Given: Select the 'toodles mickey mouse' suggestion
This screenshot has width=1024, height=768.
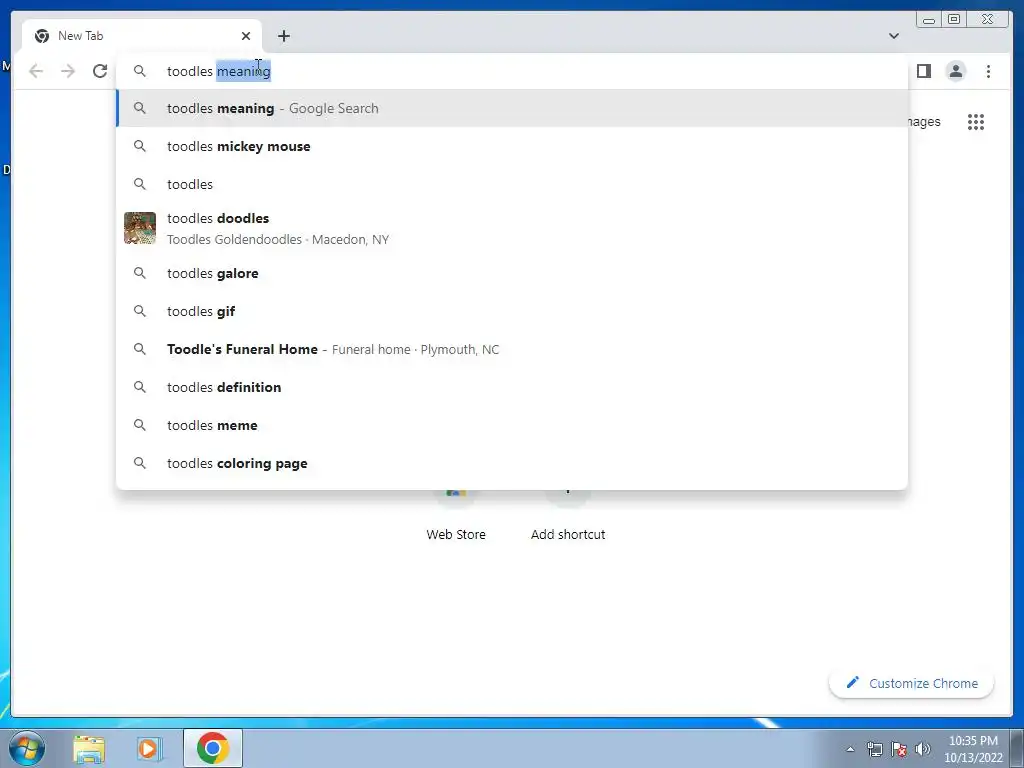Looking at the screenshot, I should [512, 146].
